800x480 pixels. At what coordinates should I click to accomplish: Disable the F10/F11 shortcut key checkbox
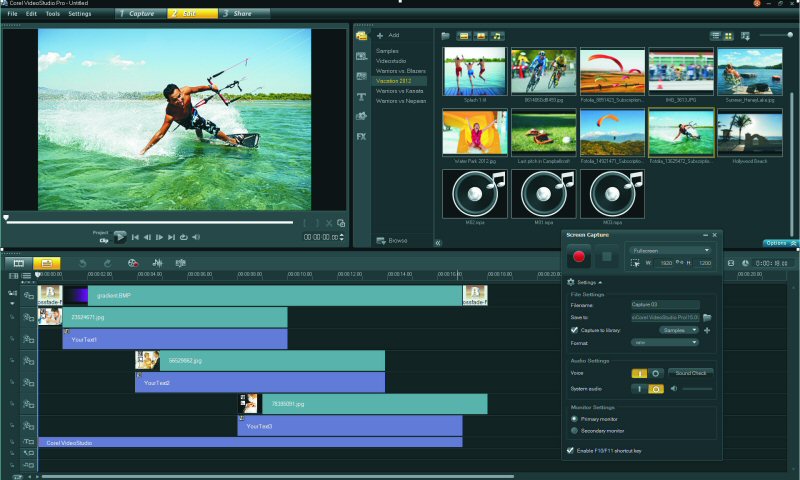(x=572, y=451)
